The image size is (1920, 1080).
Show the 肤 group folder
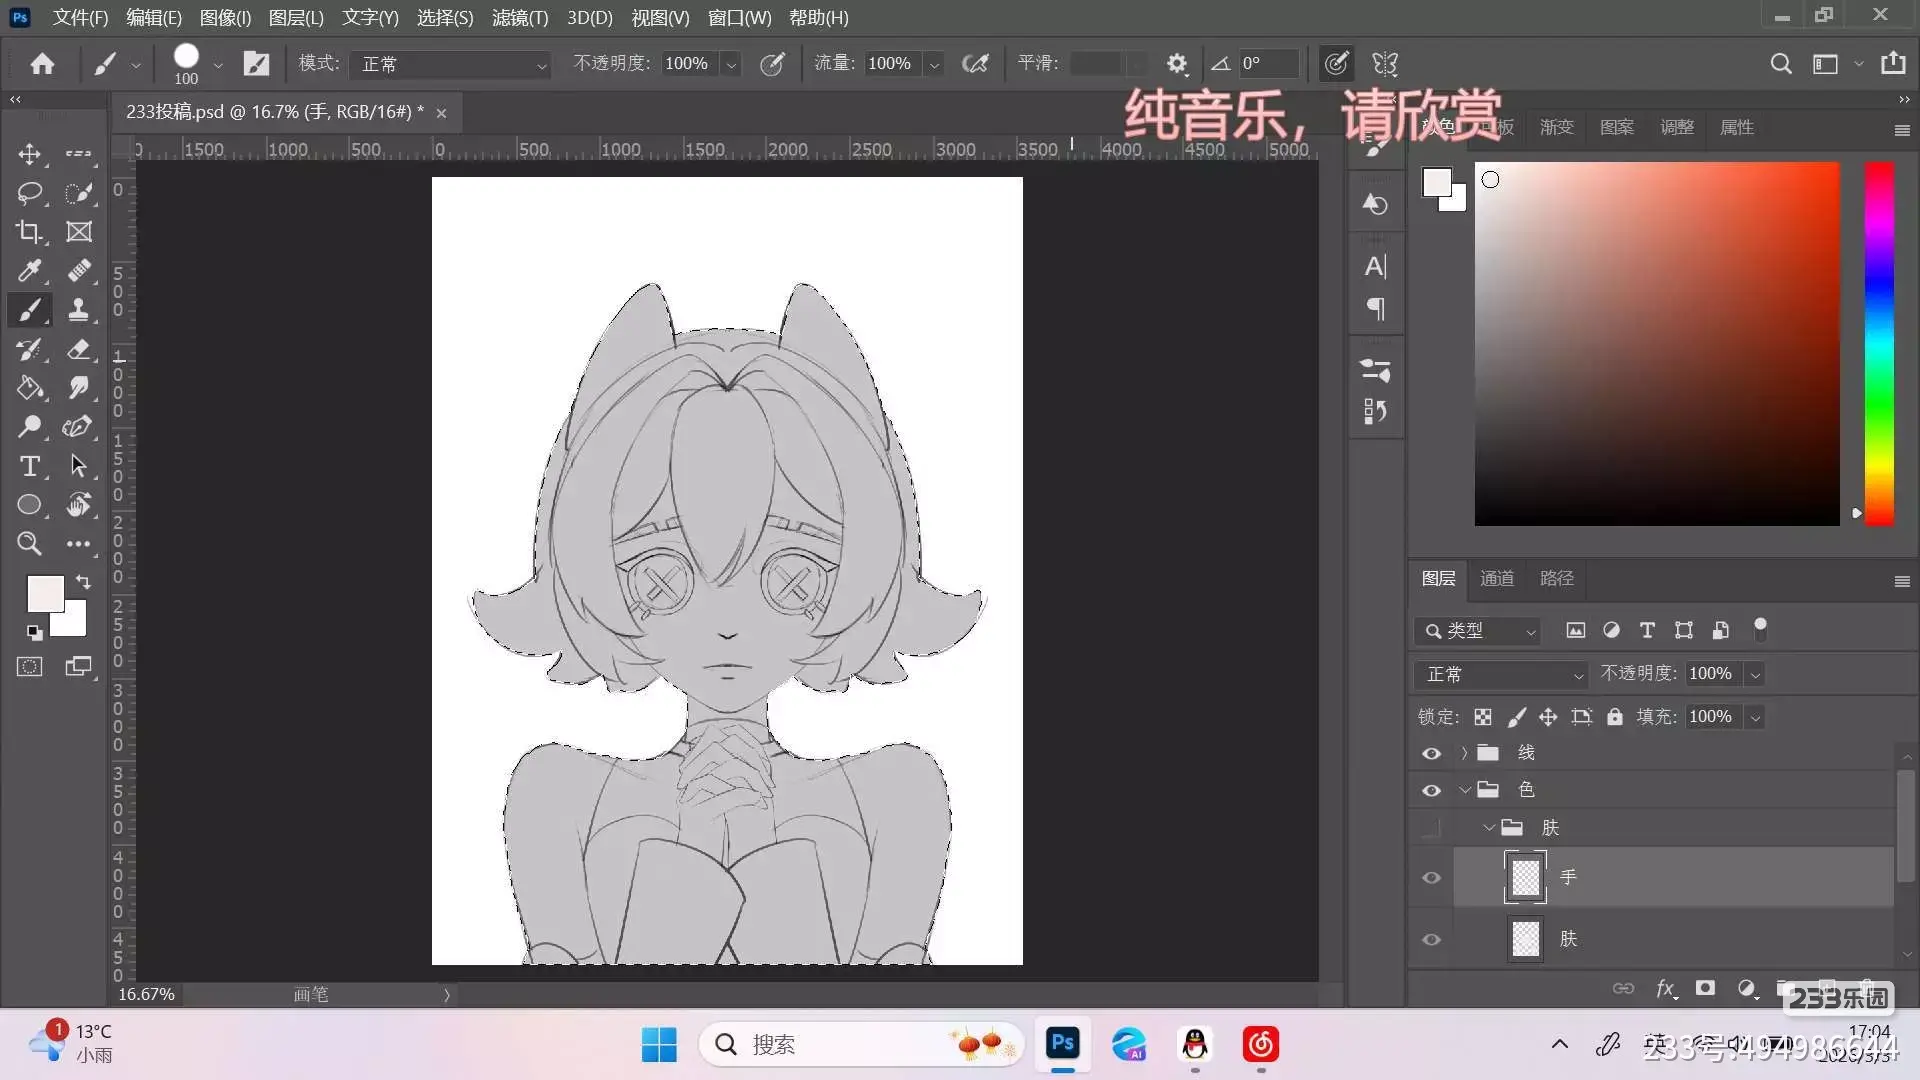(1431, 828)
